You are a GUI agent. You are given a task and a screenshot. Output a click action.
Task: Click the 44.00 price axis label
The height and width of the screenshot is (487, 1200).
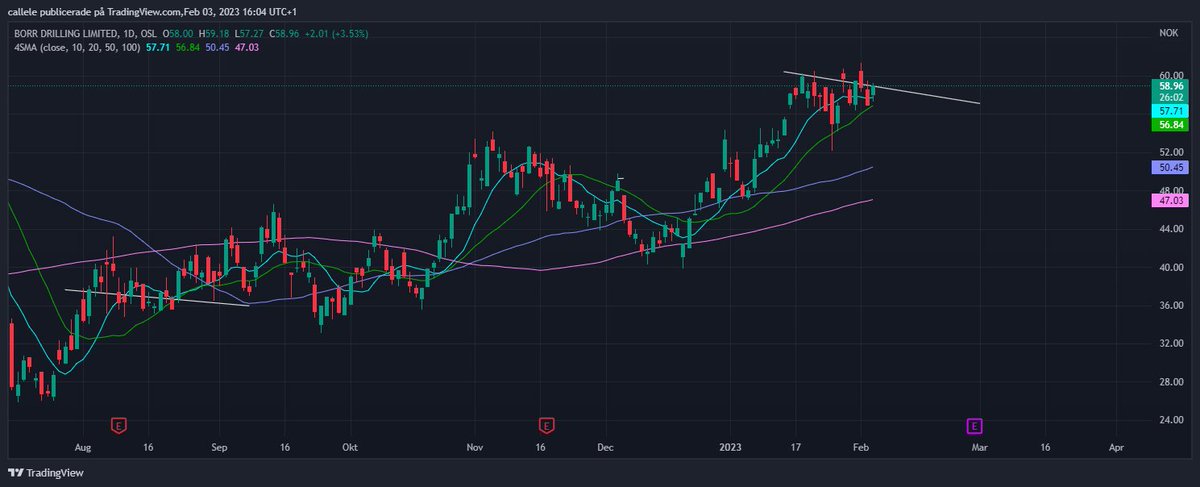1172,229
